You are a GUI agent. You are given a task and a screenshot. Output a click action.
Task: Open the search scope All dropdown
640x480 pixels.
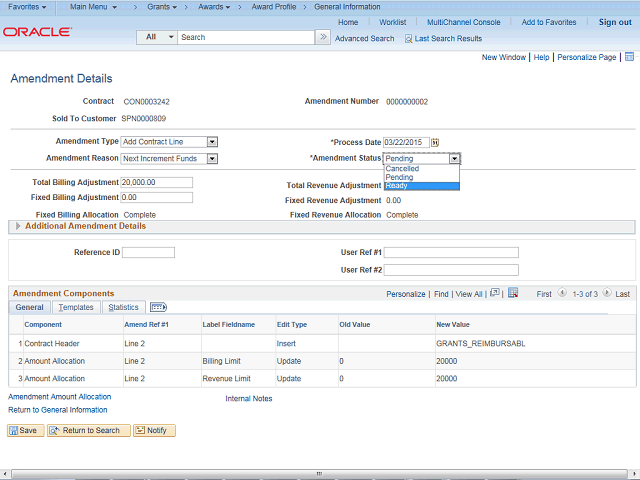coord(157,37)
